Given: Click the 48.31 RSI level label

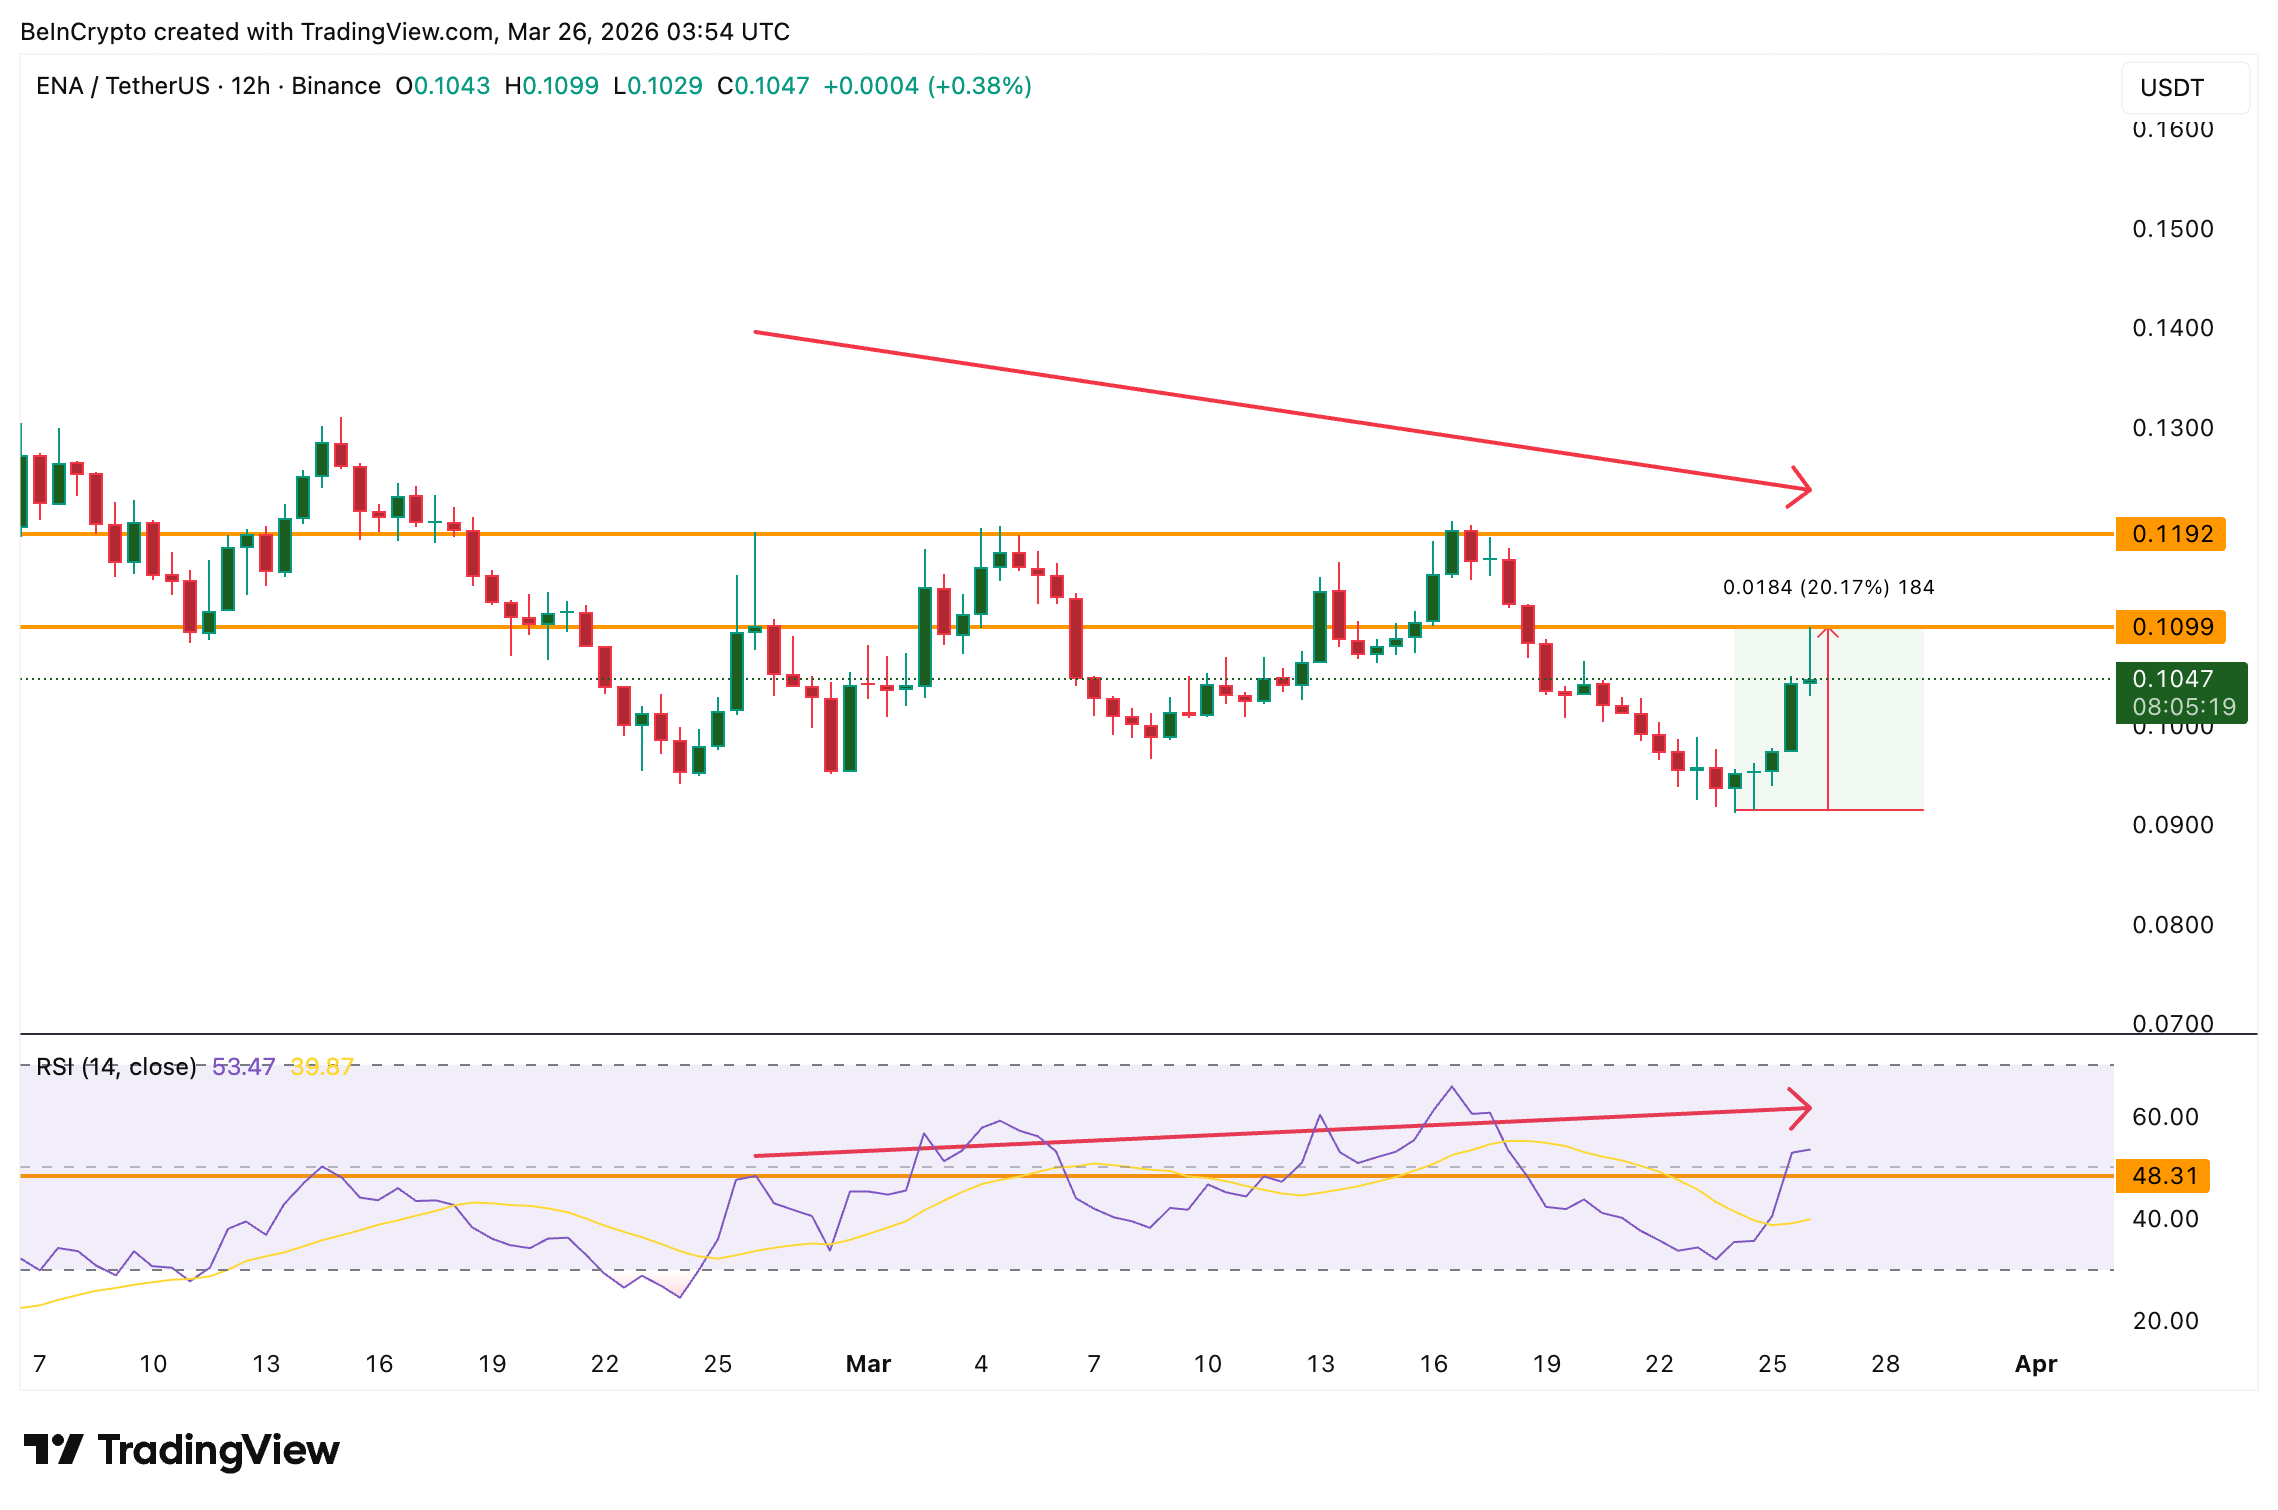Looking at the screenshot, I should [x=2163, y=1176].
